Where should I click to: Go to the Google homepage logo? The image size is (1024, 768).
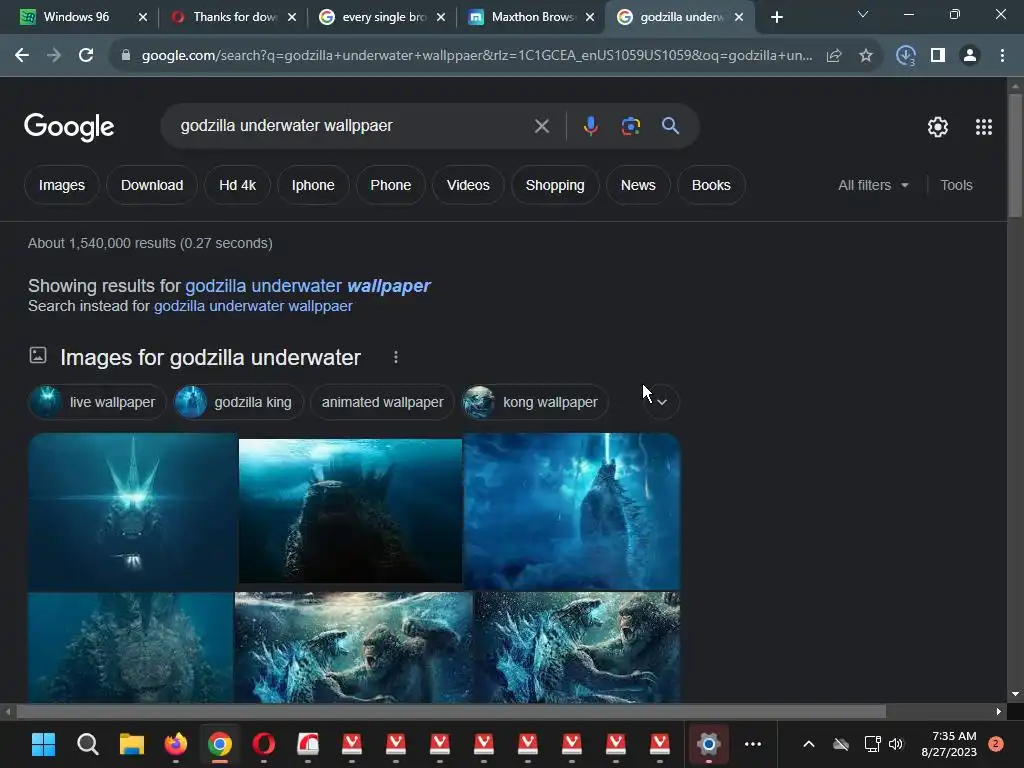coord(69,127)
